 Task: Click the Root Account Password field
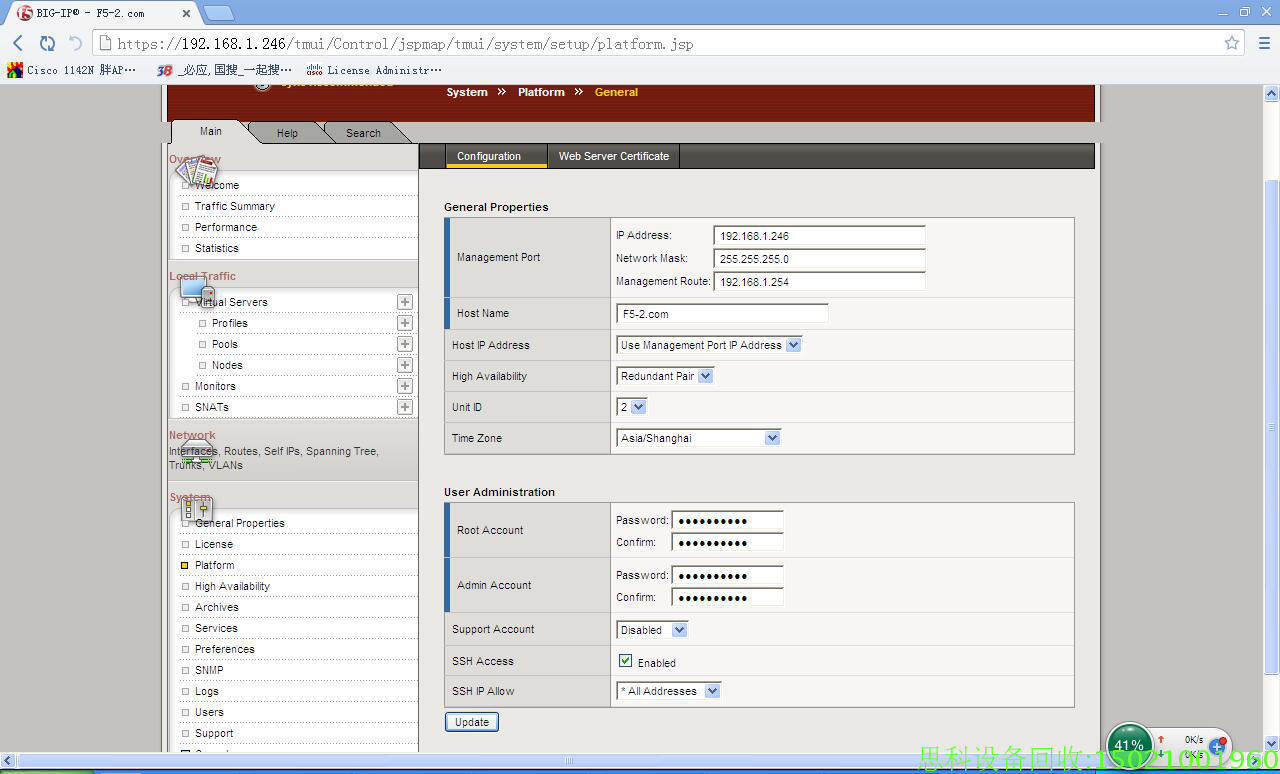[x=727, y=521]
